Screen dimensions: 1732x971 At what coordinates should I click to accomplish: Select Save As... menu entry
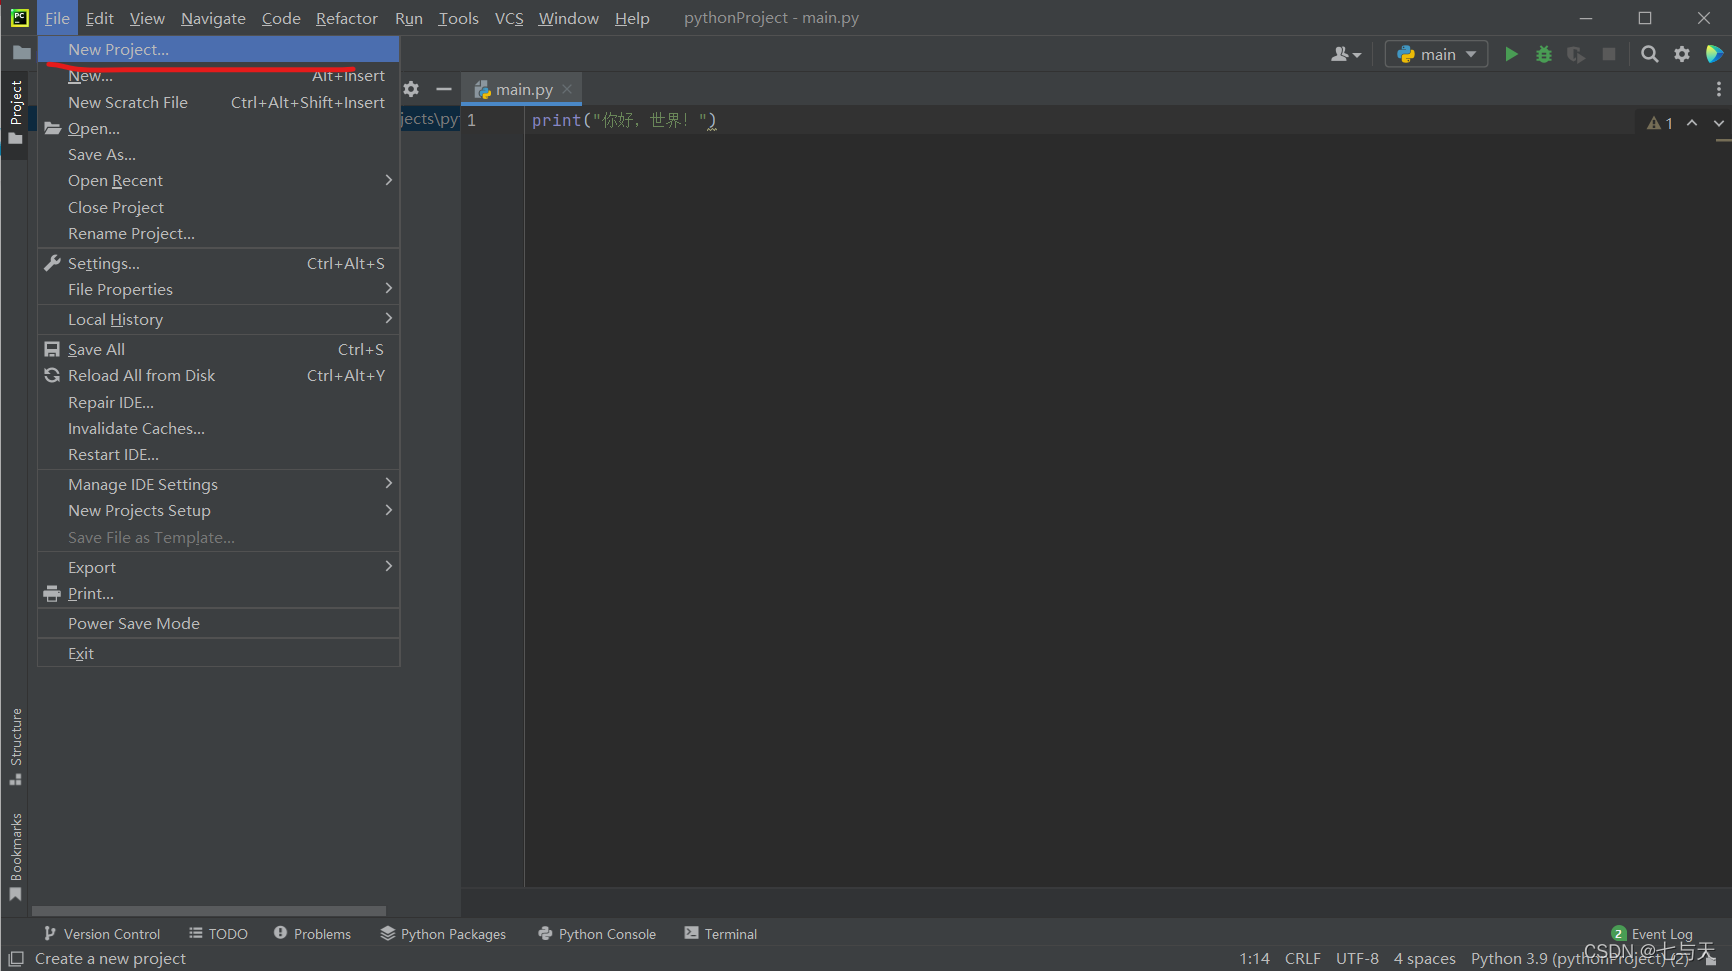point(219,154)
